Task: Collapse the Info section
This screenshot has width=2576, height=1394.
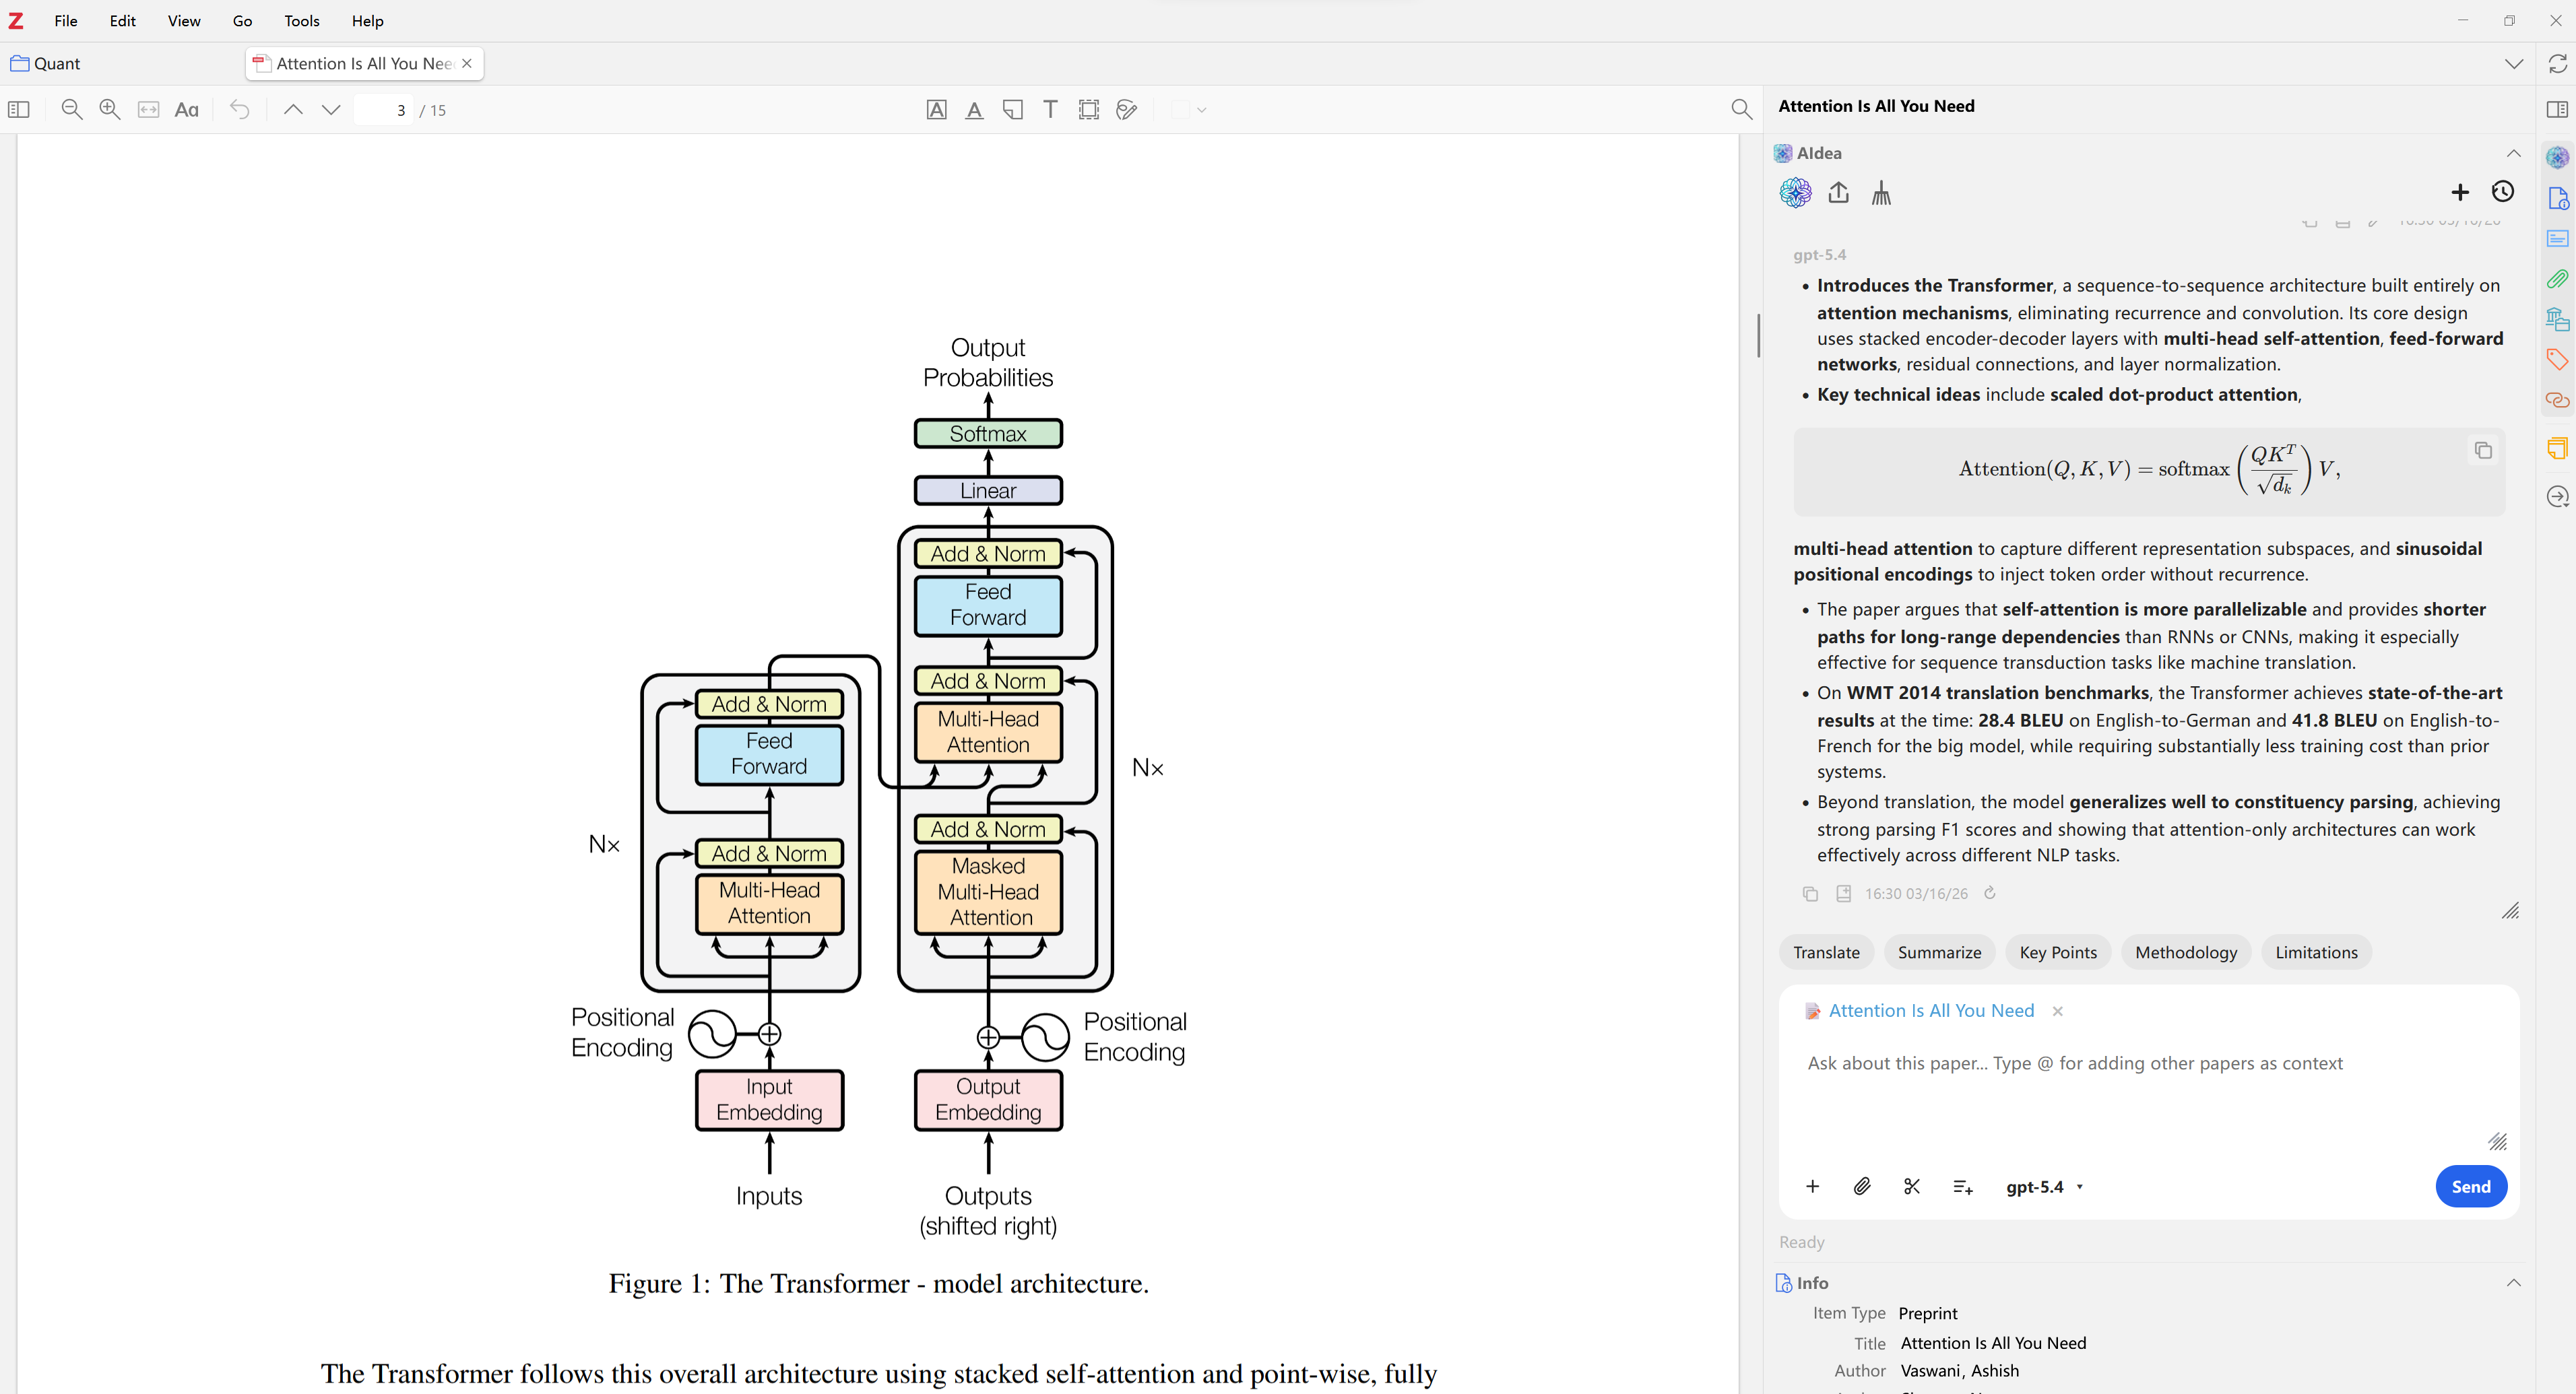Action: (x=2513, y=1283)
